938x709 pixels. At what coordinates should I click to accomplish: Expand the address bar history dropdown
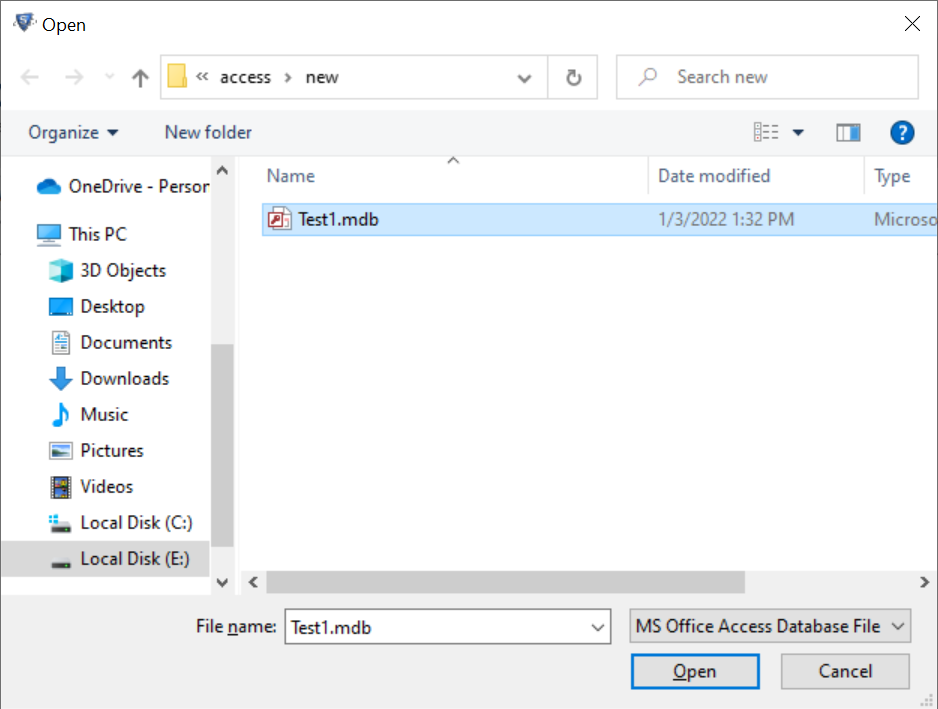click(x=525, y=78)
